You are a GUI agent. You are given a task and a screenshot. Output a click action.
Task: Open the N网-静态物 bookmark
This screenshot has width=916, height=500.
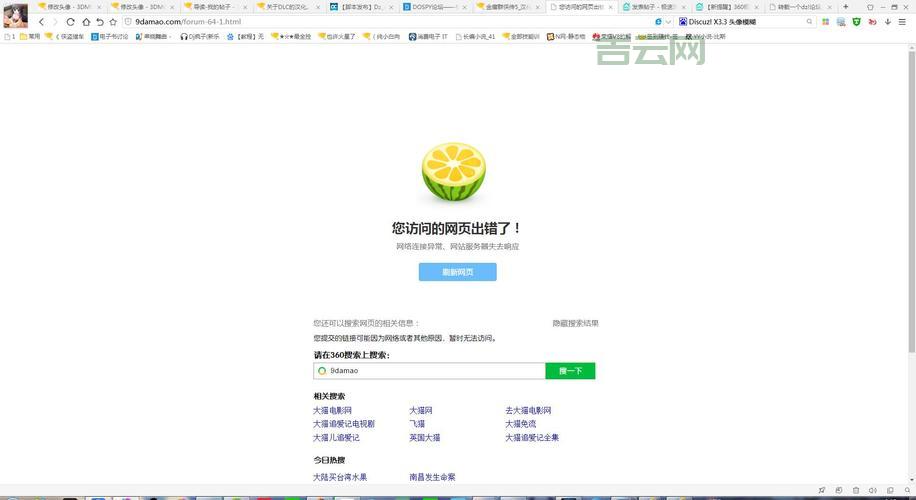(566, 36)
